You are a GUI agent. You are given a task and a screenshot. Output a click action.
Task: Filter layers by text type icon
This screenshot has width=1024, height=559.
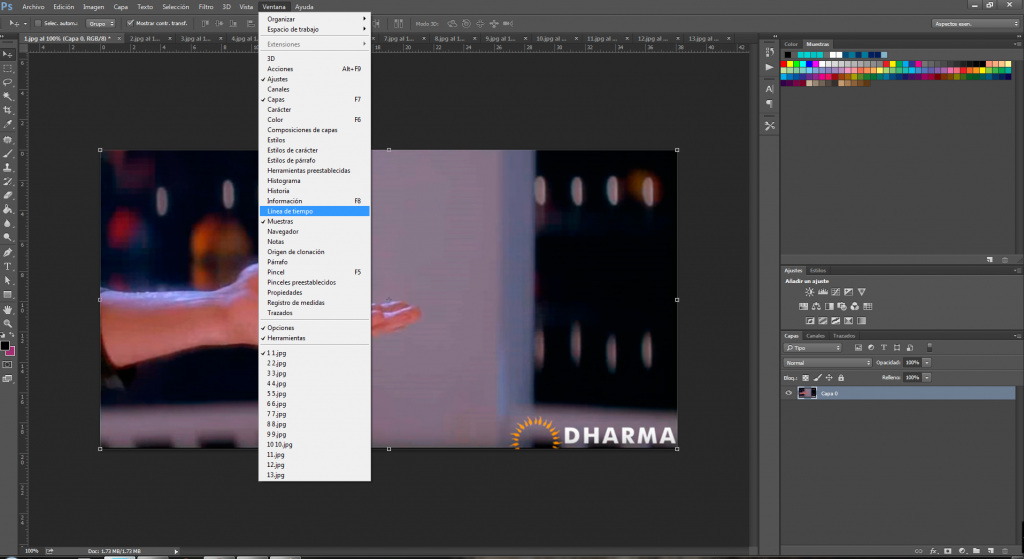coord(884,347)
